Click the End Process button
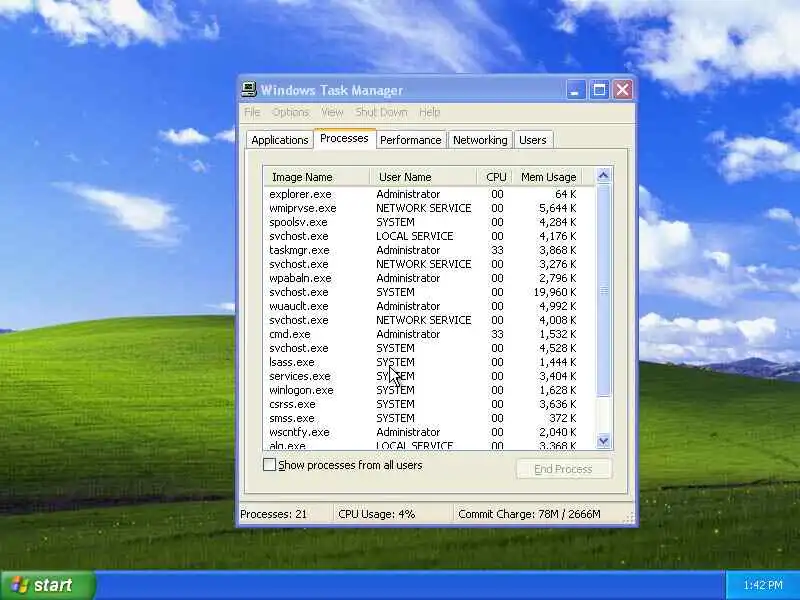The width and height of the screenshot is (800, 600). click(563, 469)
